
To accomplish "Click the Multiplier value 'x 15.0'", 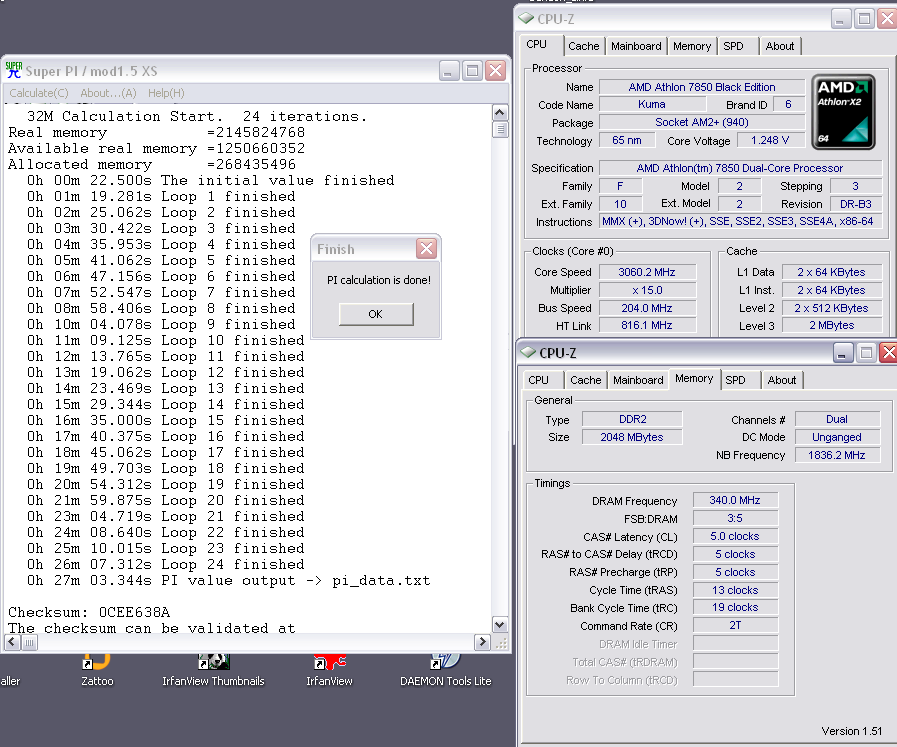I will (647, 290).
